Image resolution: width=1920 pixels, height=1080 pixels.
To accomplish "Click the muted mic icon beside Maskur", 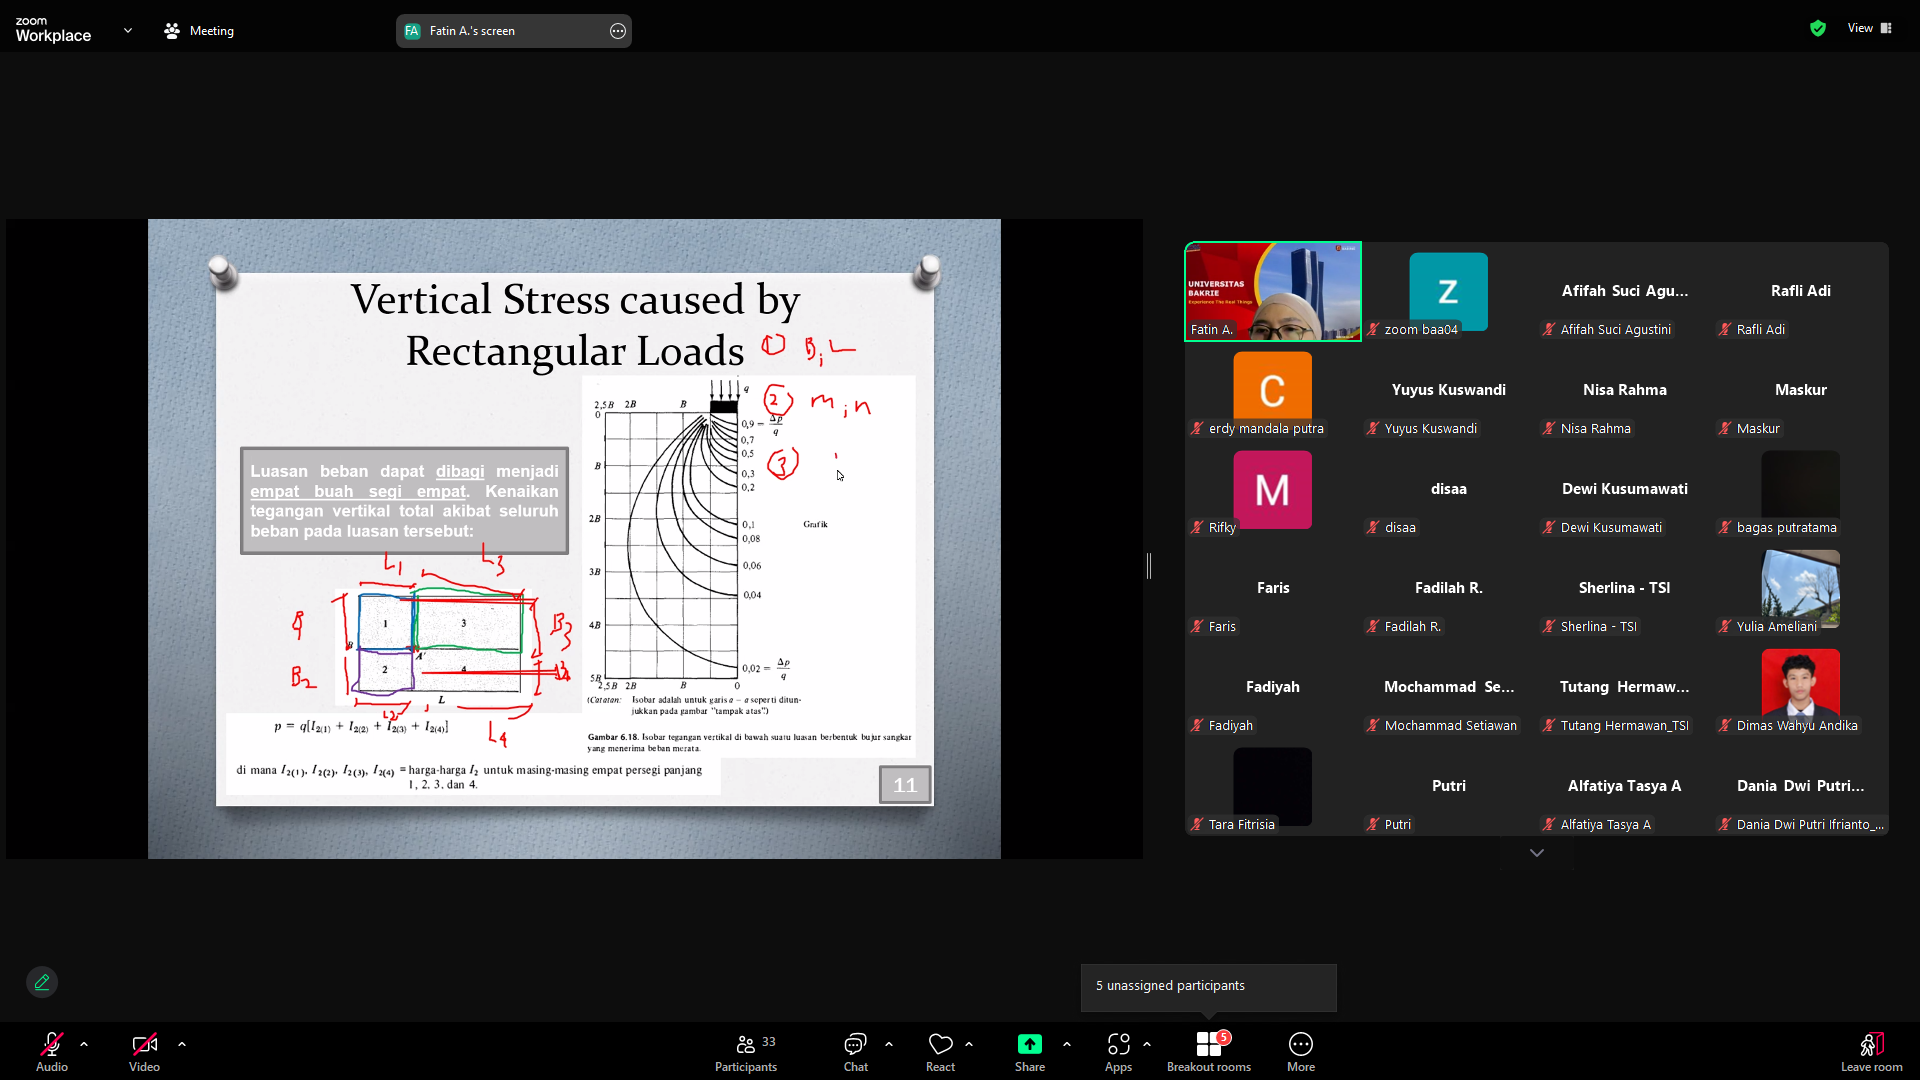I will pyautogui.click(x=1725, y=428).
